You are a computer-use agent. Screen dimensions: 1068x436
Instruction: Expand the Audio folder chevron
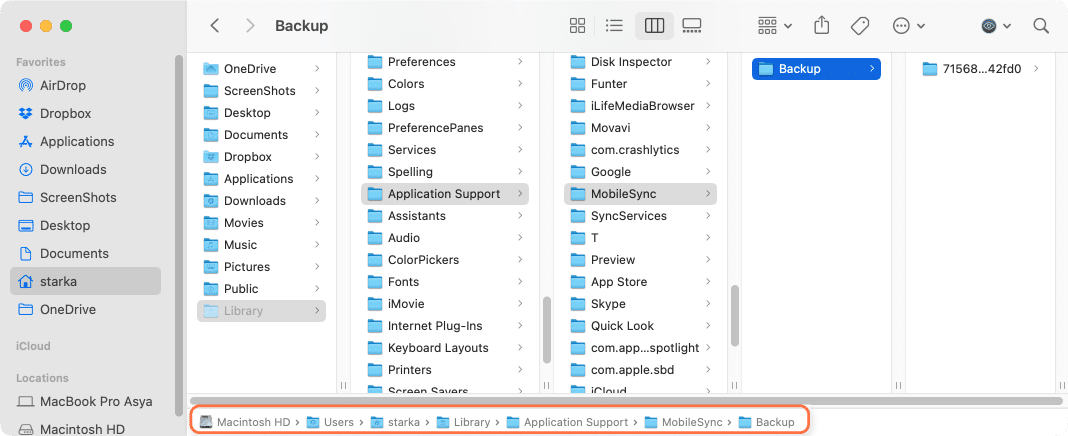pyautogui.click(x=520, y=238)
